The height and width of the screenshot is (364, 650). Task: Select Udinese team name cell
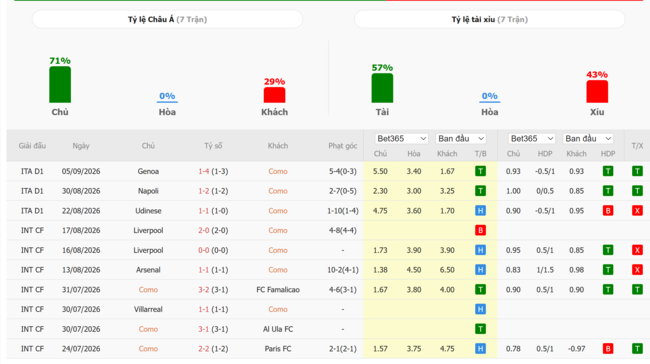coord(148,211)
